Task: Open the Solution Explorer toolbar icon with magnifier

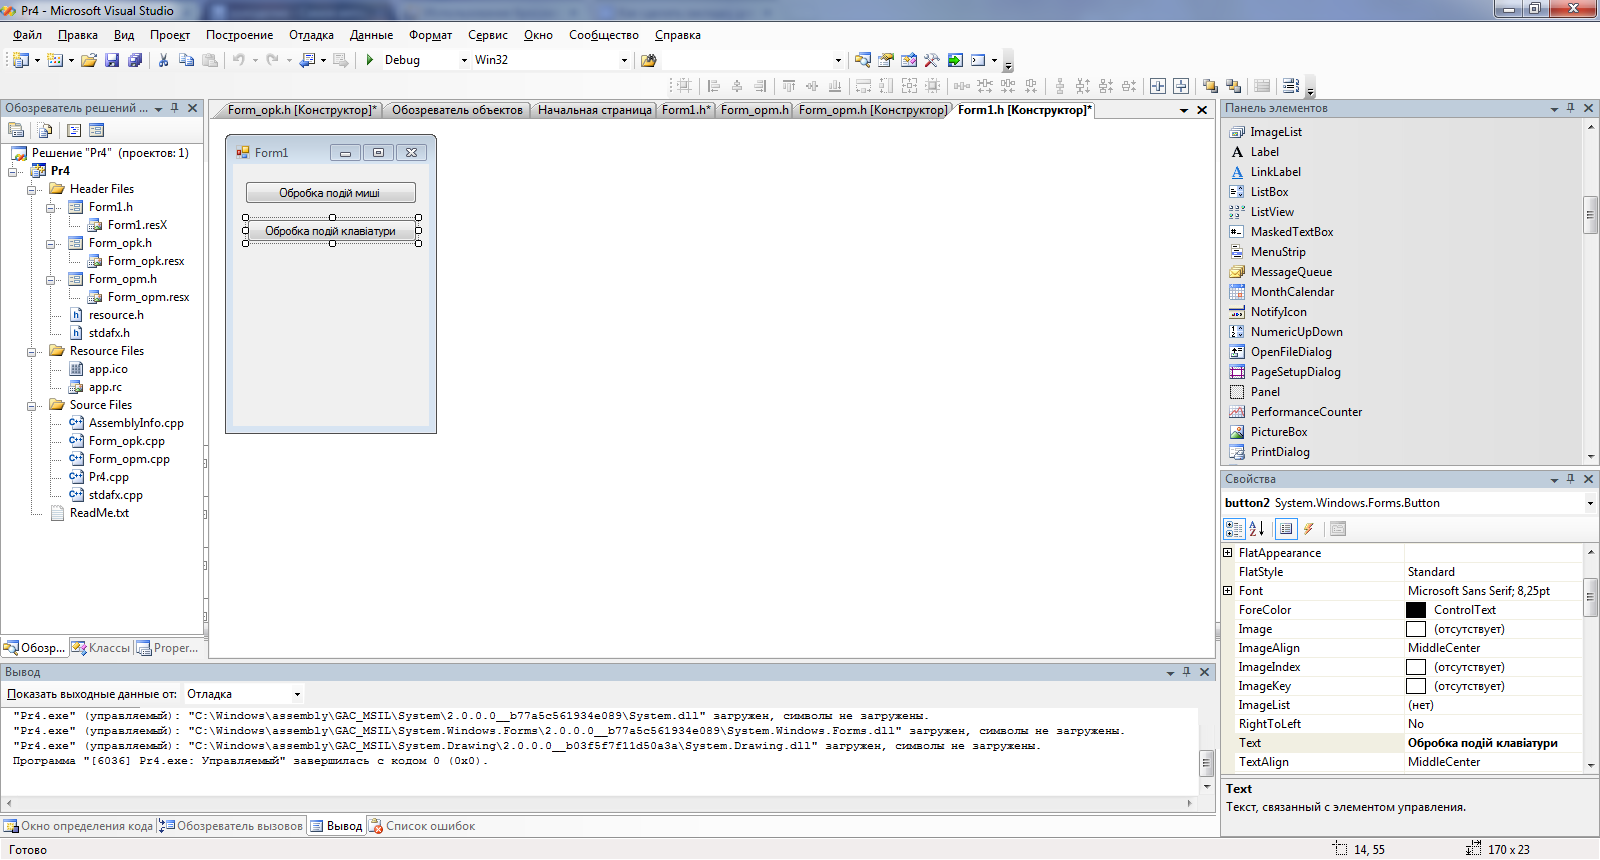Action: tap(862, 60)
